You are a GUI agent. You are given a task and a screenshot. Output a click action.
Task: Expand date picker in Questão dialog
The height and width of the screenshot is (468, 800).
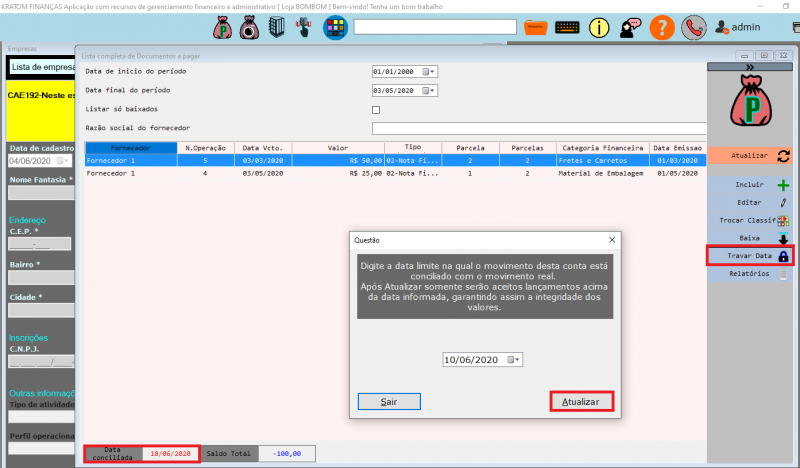click(x=514, y=359)
